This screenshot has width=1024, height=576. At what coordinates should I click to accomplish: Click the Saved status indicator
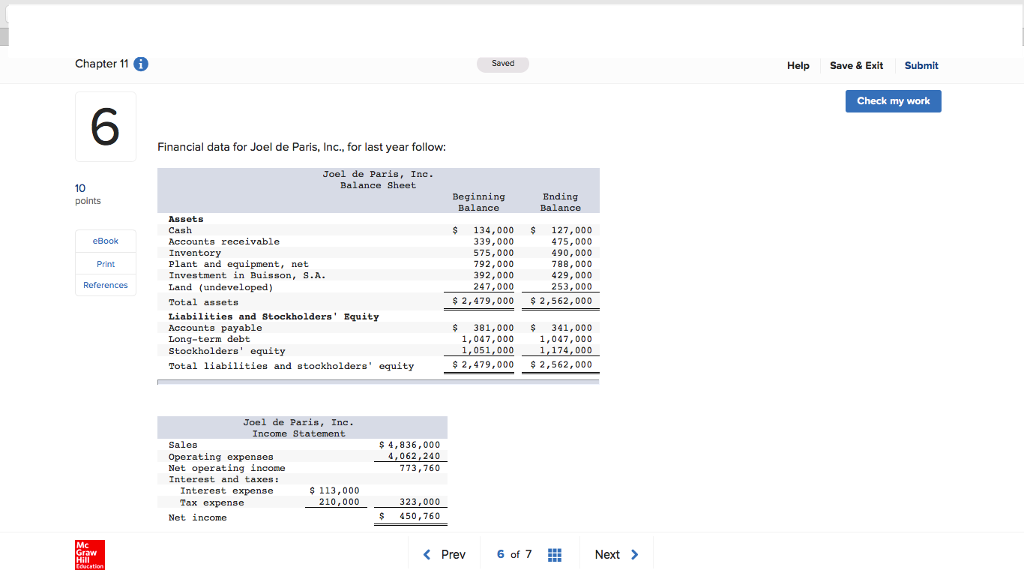(502, 62)
